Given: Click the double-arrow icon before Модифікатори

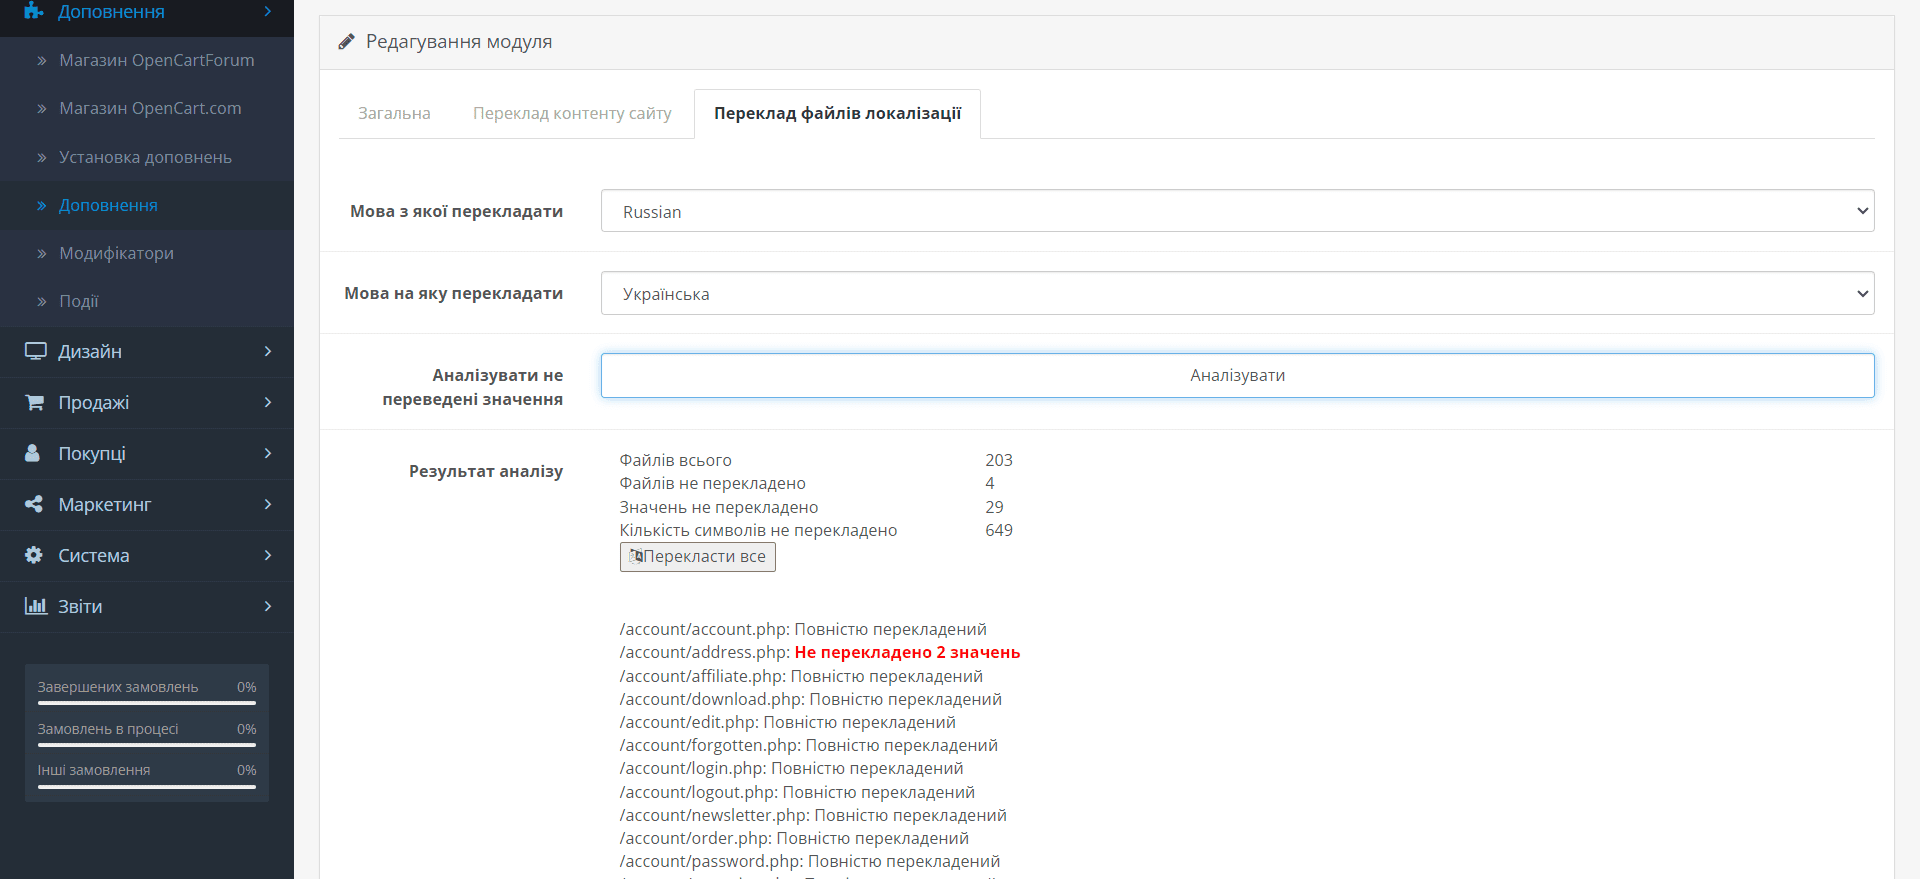Looking at the screenshot, I should (42, 254).
